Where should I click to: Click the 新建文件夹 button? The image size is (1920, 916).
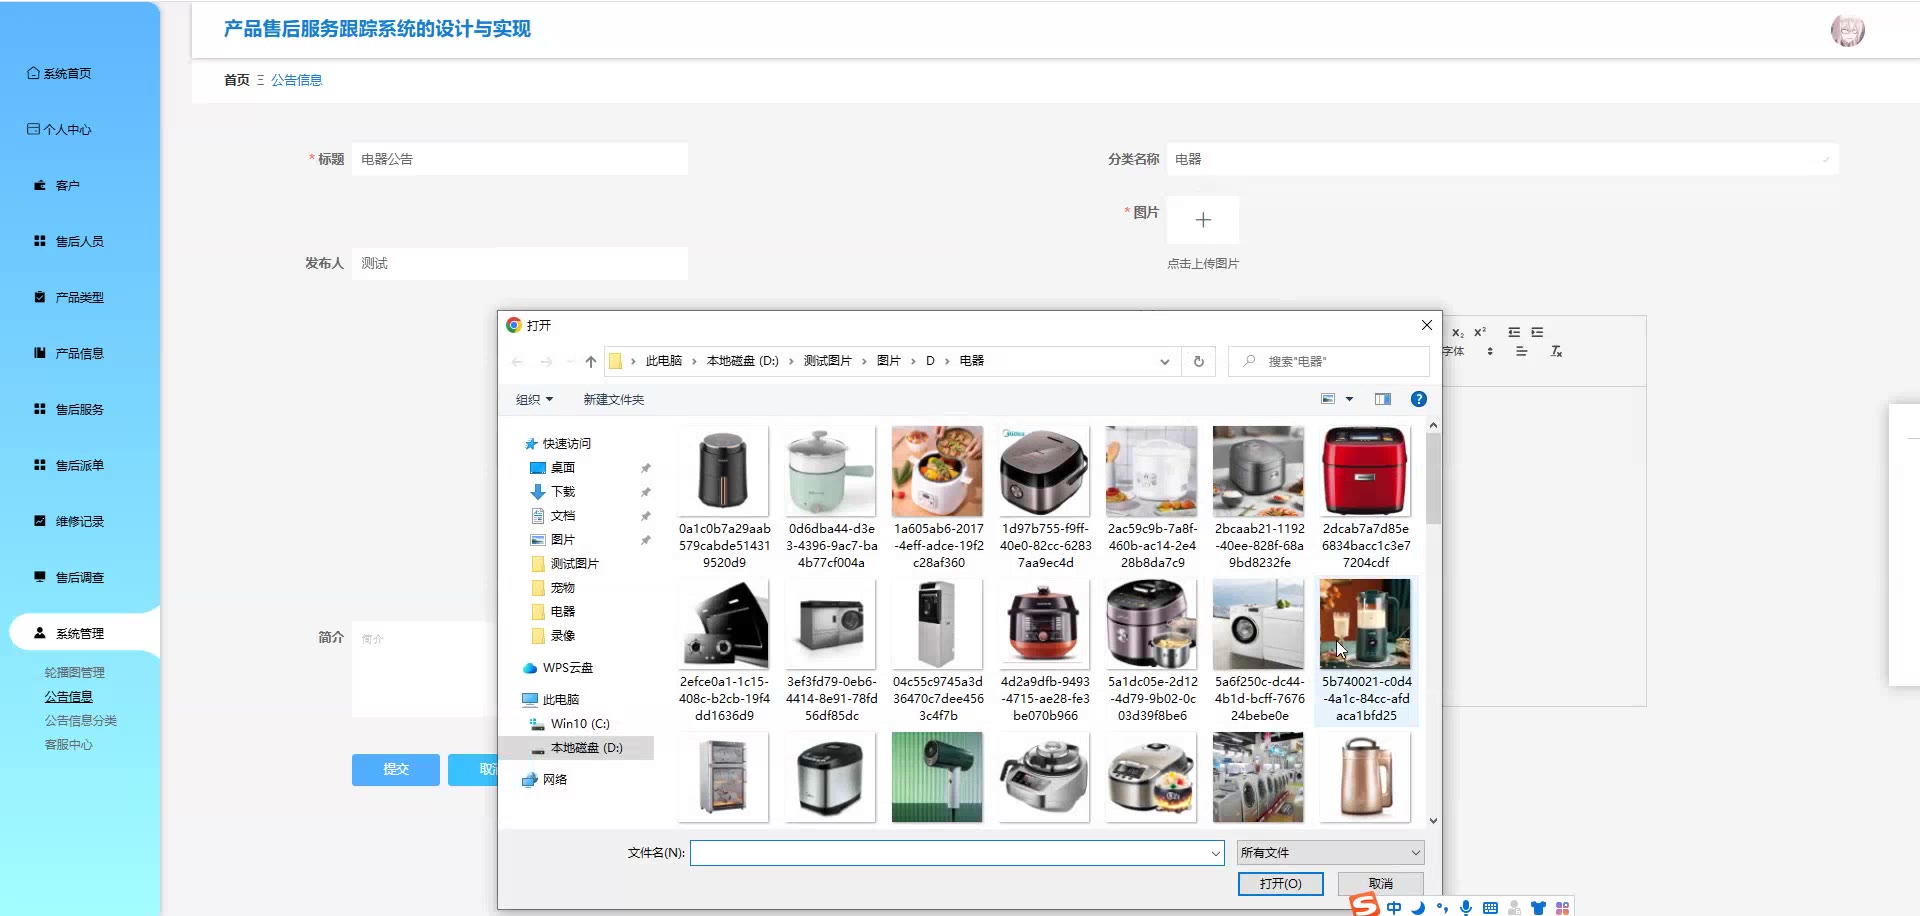[613, 400]
